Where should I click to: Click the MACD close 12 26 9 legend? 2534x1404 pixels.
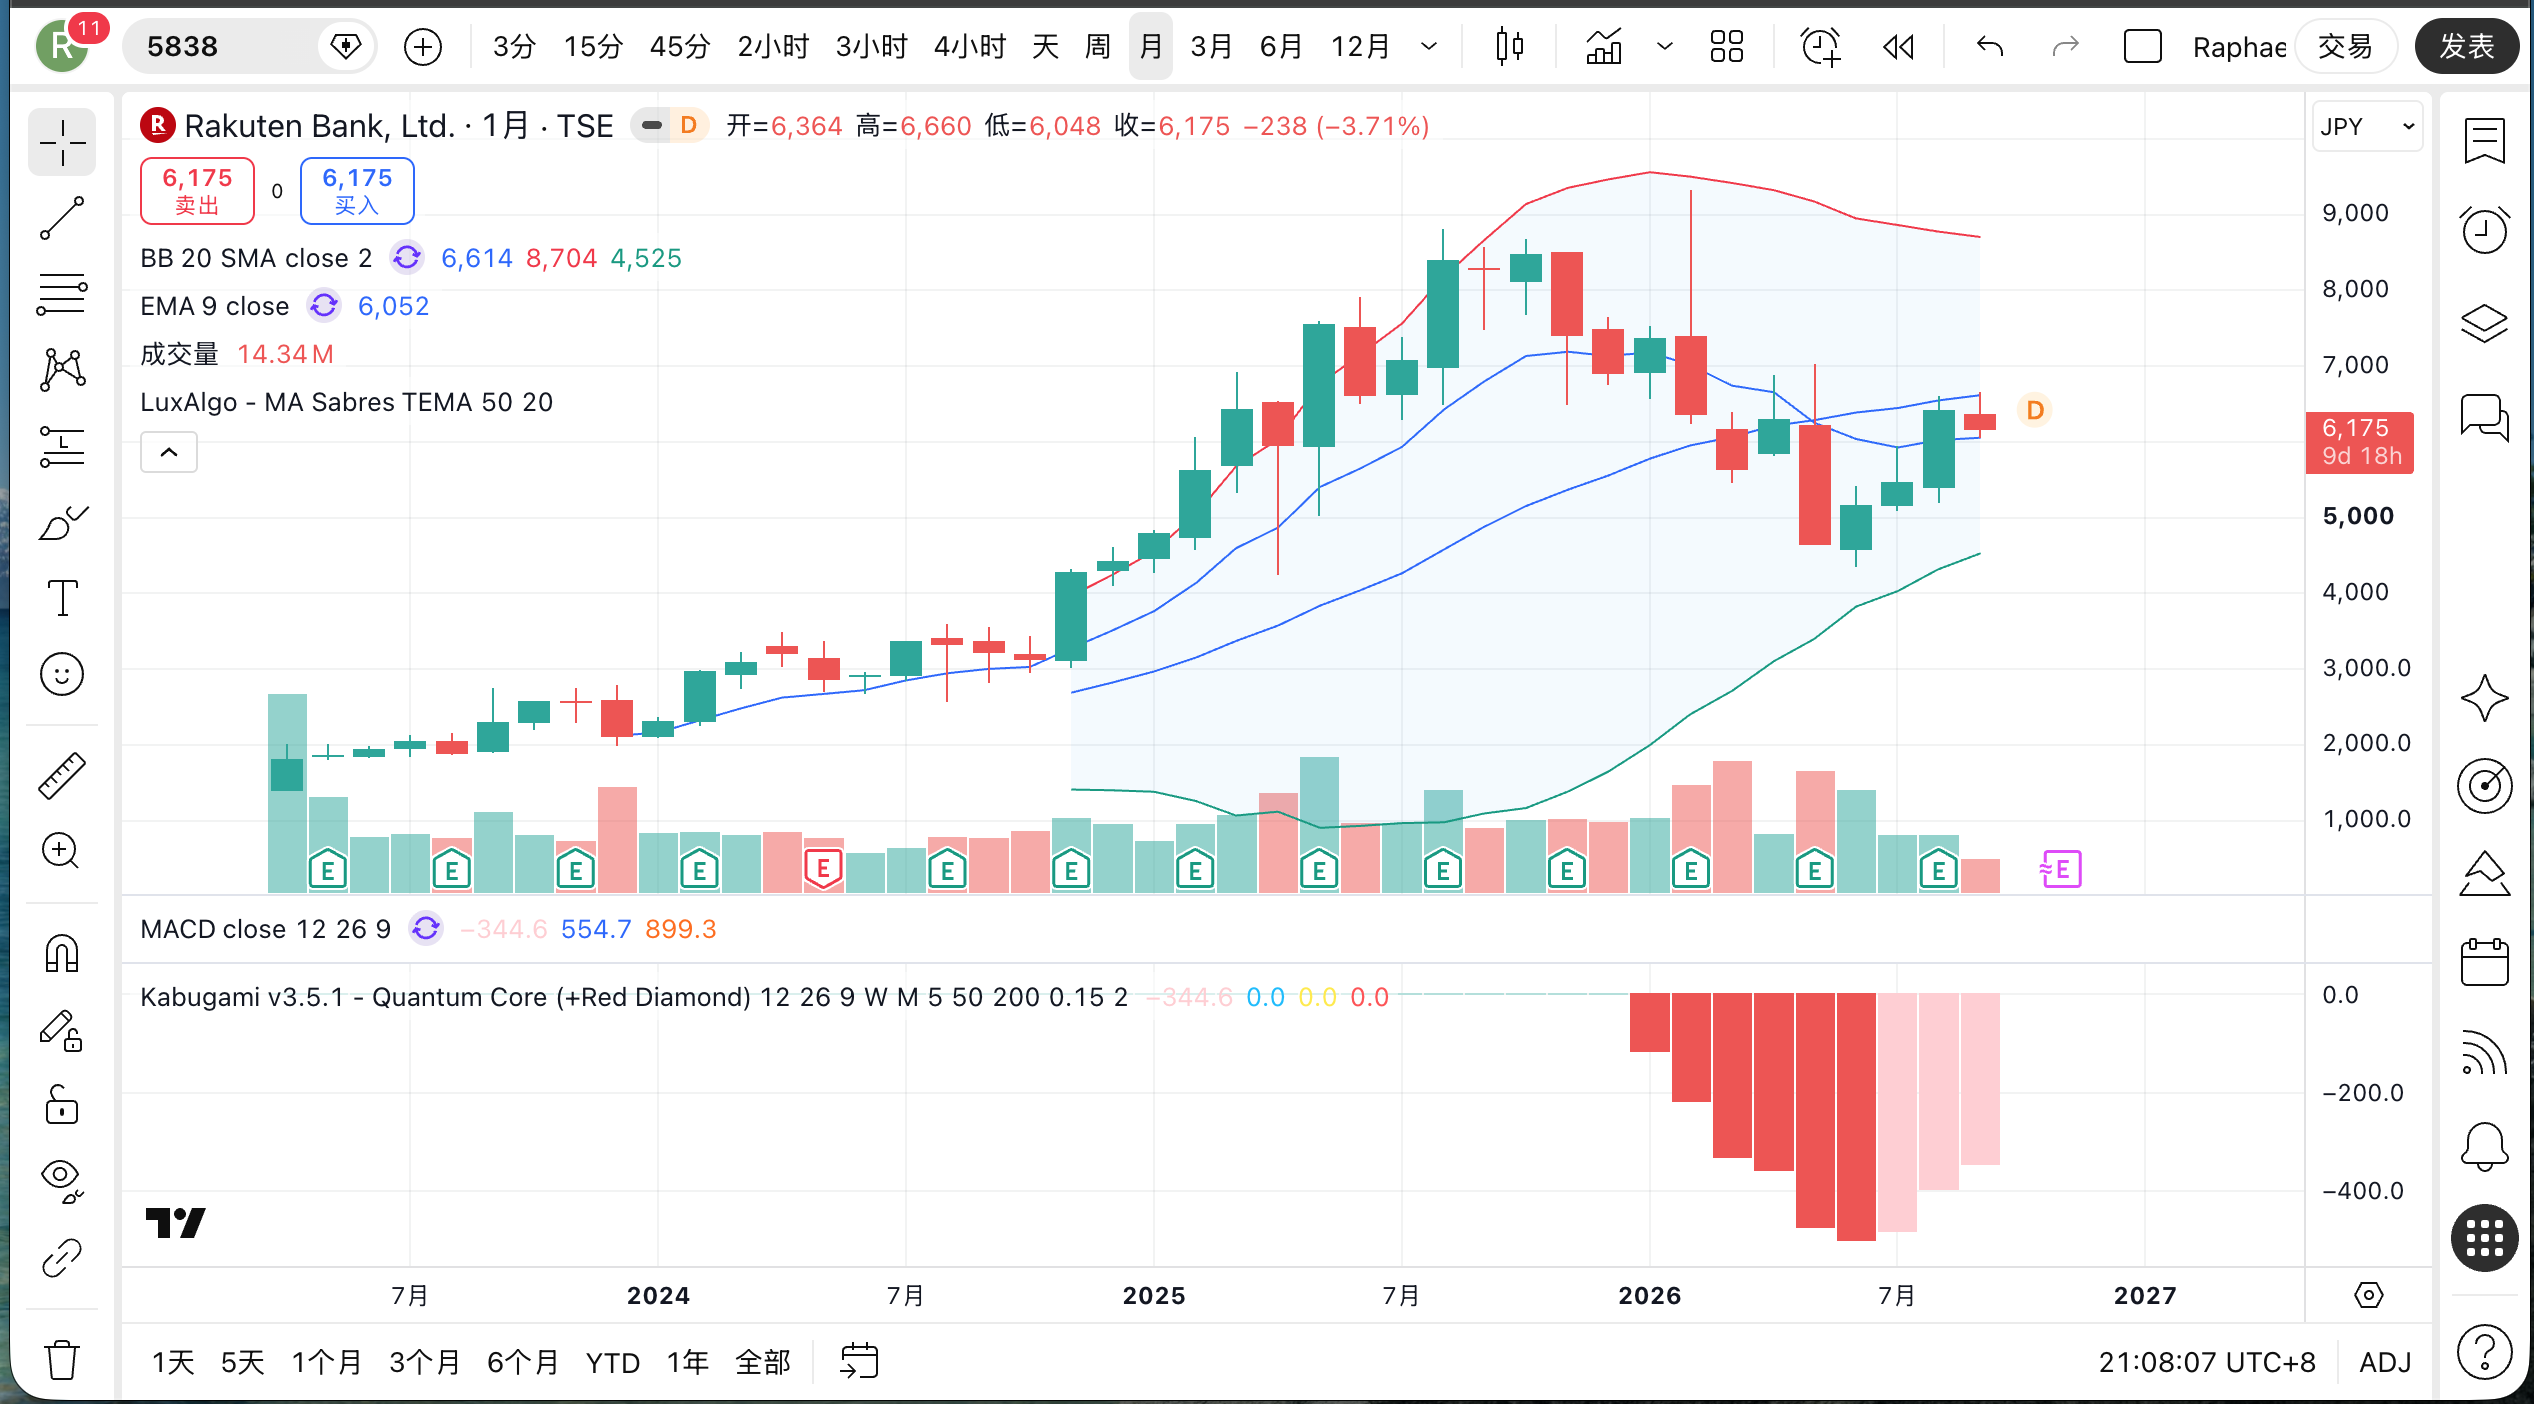(265, 929)
